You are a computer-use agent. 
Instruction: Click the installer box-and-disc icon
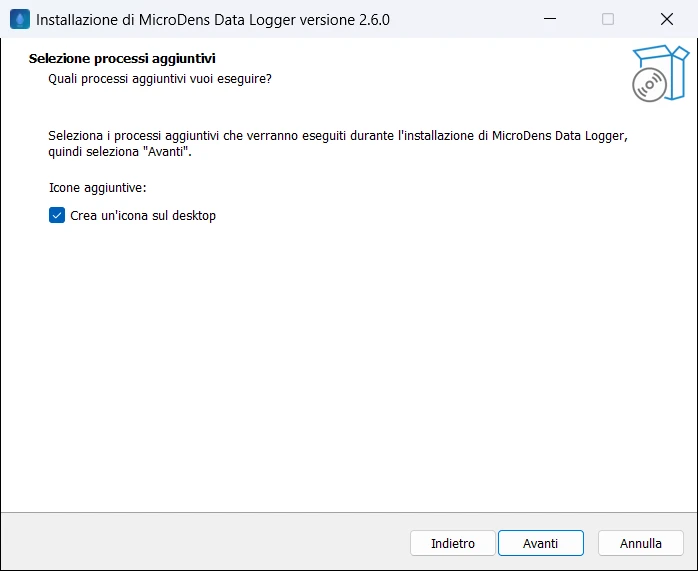660,73
